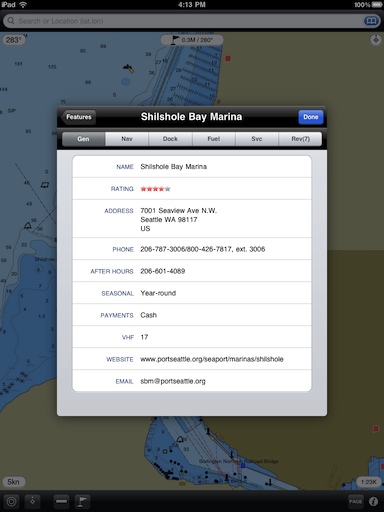384x512 pixels.
Task: Open the portseattle.org marina website link
Action: point(212,359)
